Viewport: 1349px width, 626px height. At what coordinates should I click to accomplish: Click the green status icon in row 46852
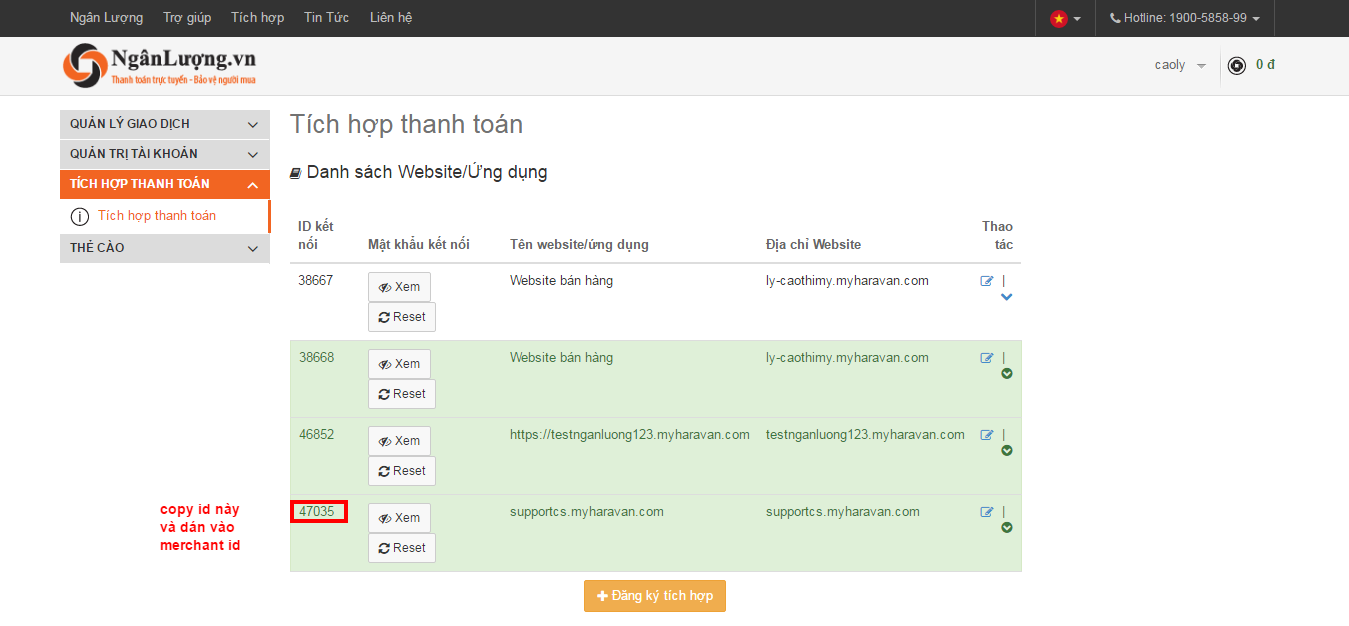click(x=1007, y=451)
